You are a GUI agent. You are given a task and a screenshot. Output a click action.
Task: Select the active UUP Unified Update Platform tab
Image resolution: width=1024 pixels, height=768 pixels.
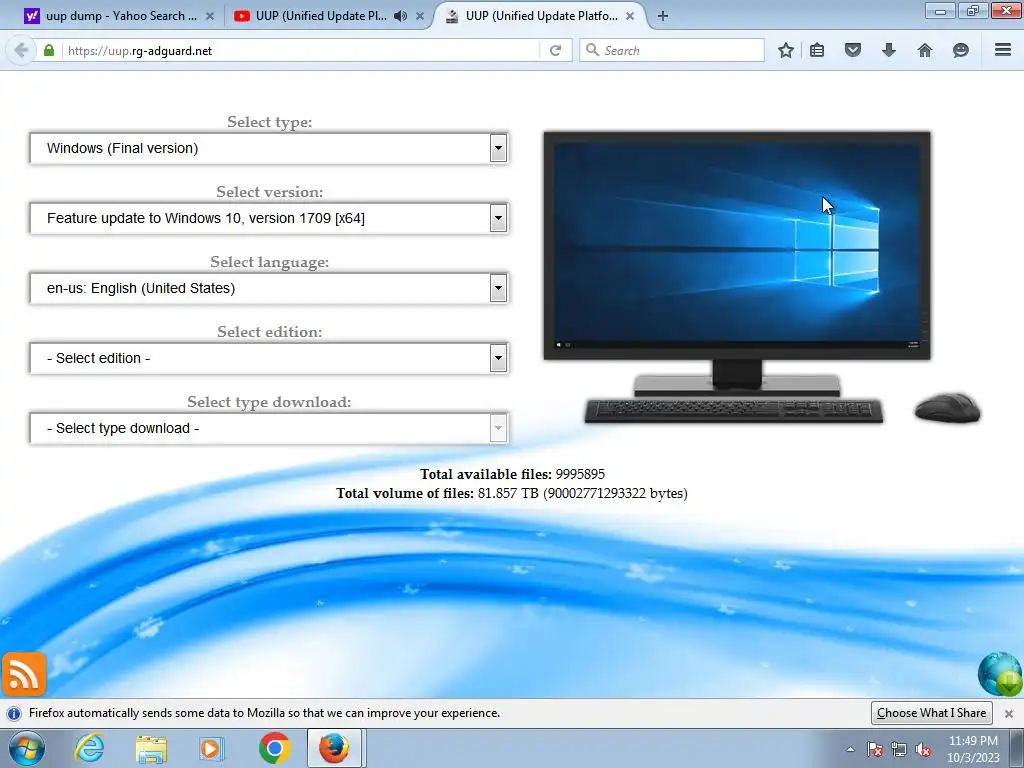[541, 16]
